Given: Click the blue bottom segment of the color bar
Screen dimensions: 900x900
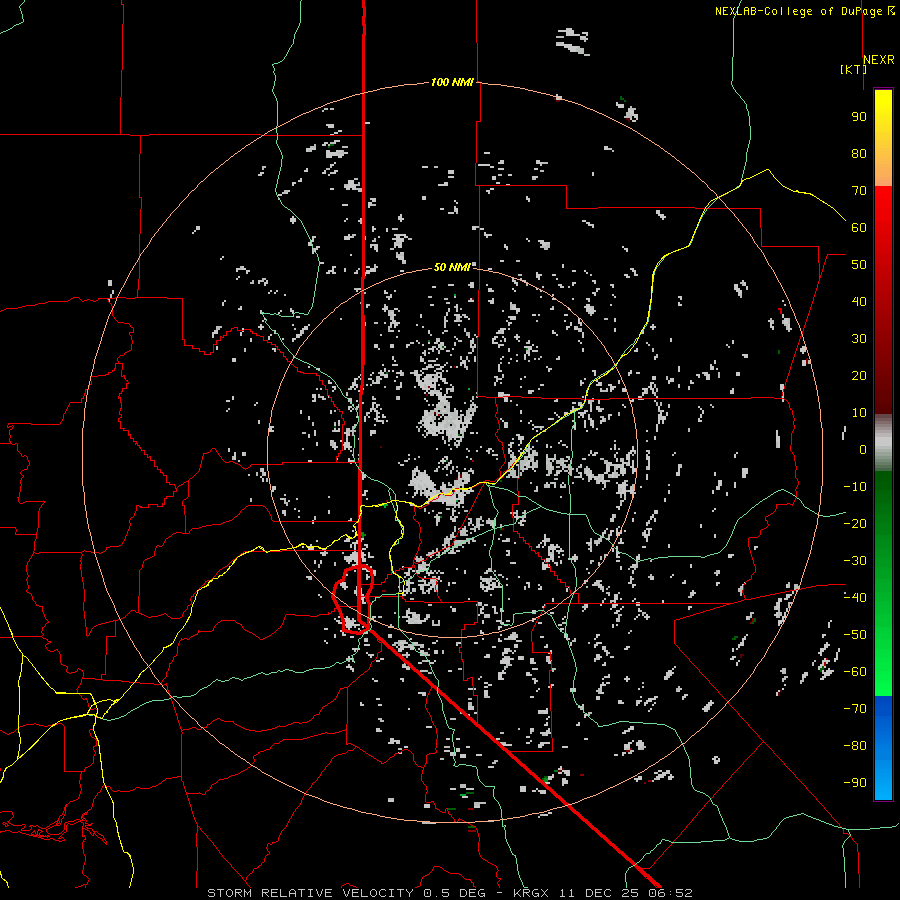Looking at the screenshot, I should (x=883, y=748).
